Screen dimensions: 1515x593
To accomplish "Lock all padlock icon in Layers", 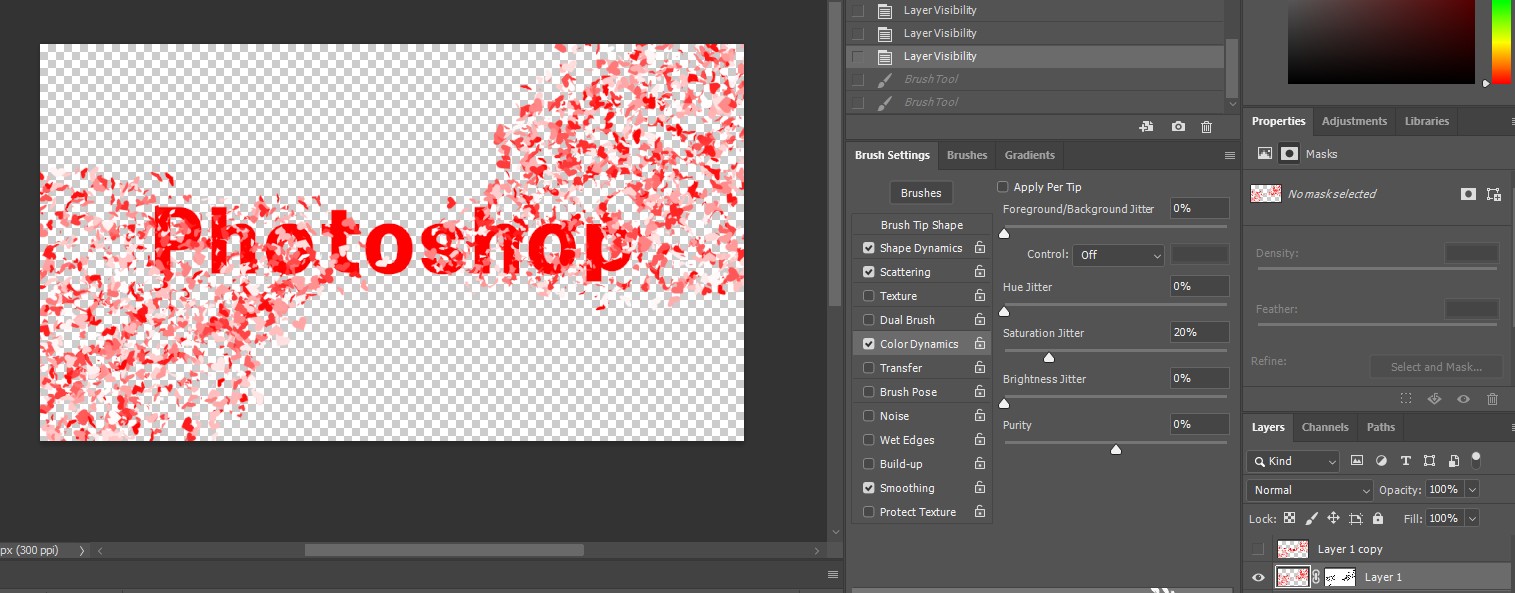I will [1378, 519].
